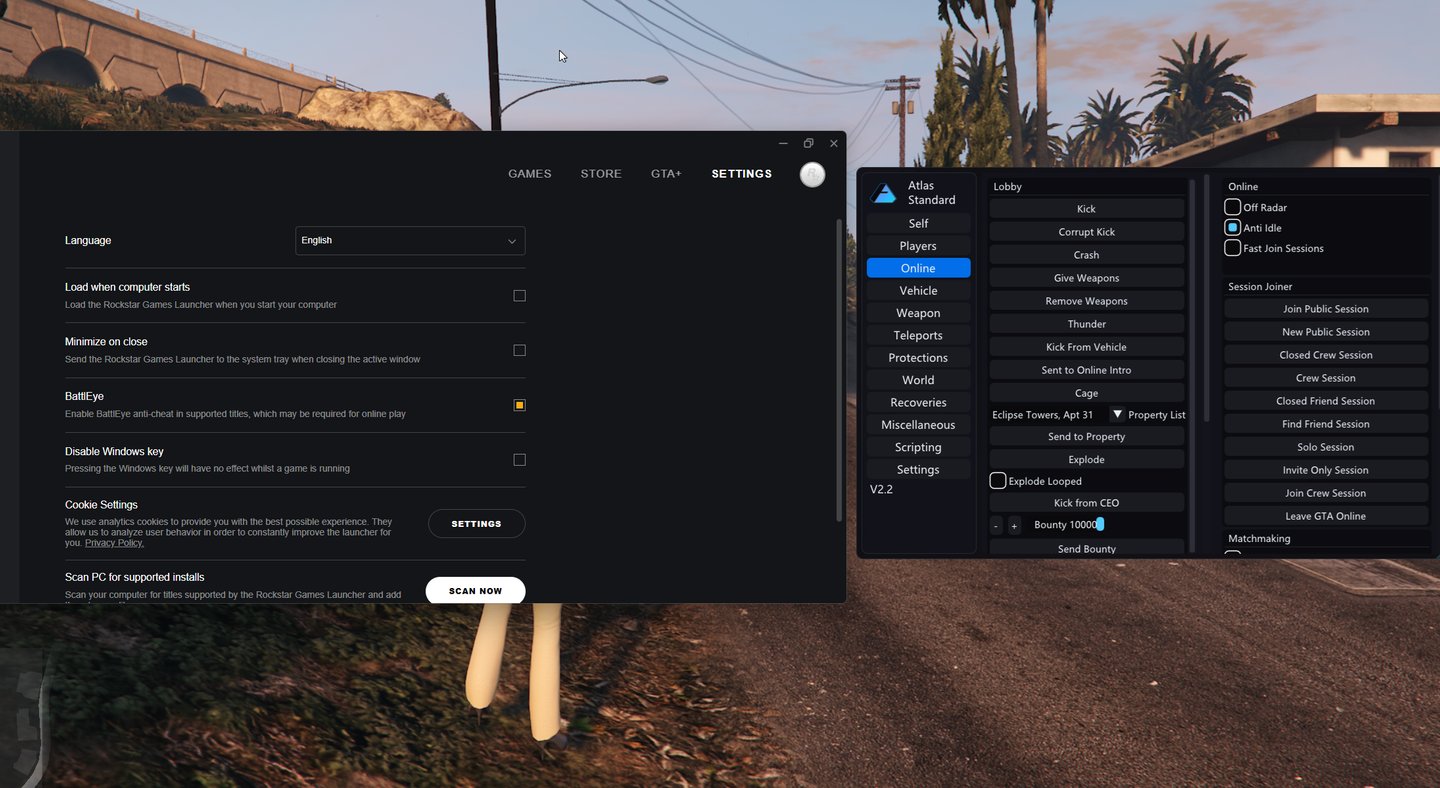Click the launcher settings page scrollbar
The height and width of the screenshot is (788, 1440).
(839, 370)
